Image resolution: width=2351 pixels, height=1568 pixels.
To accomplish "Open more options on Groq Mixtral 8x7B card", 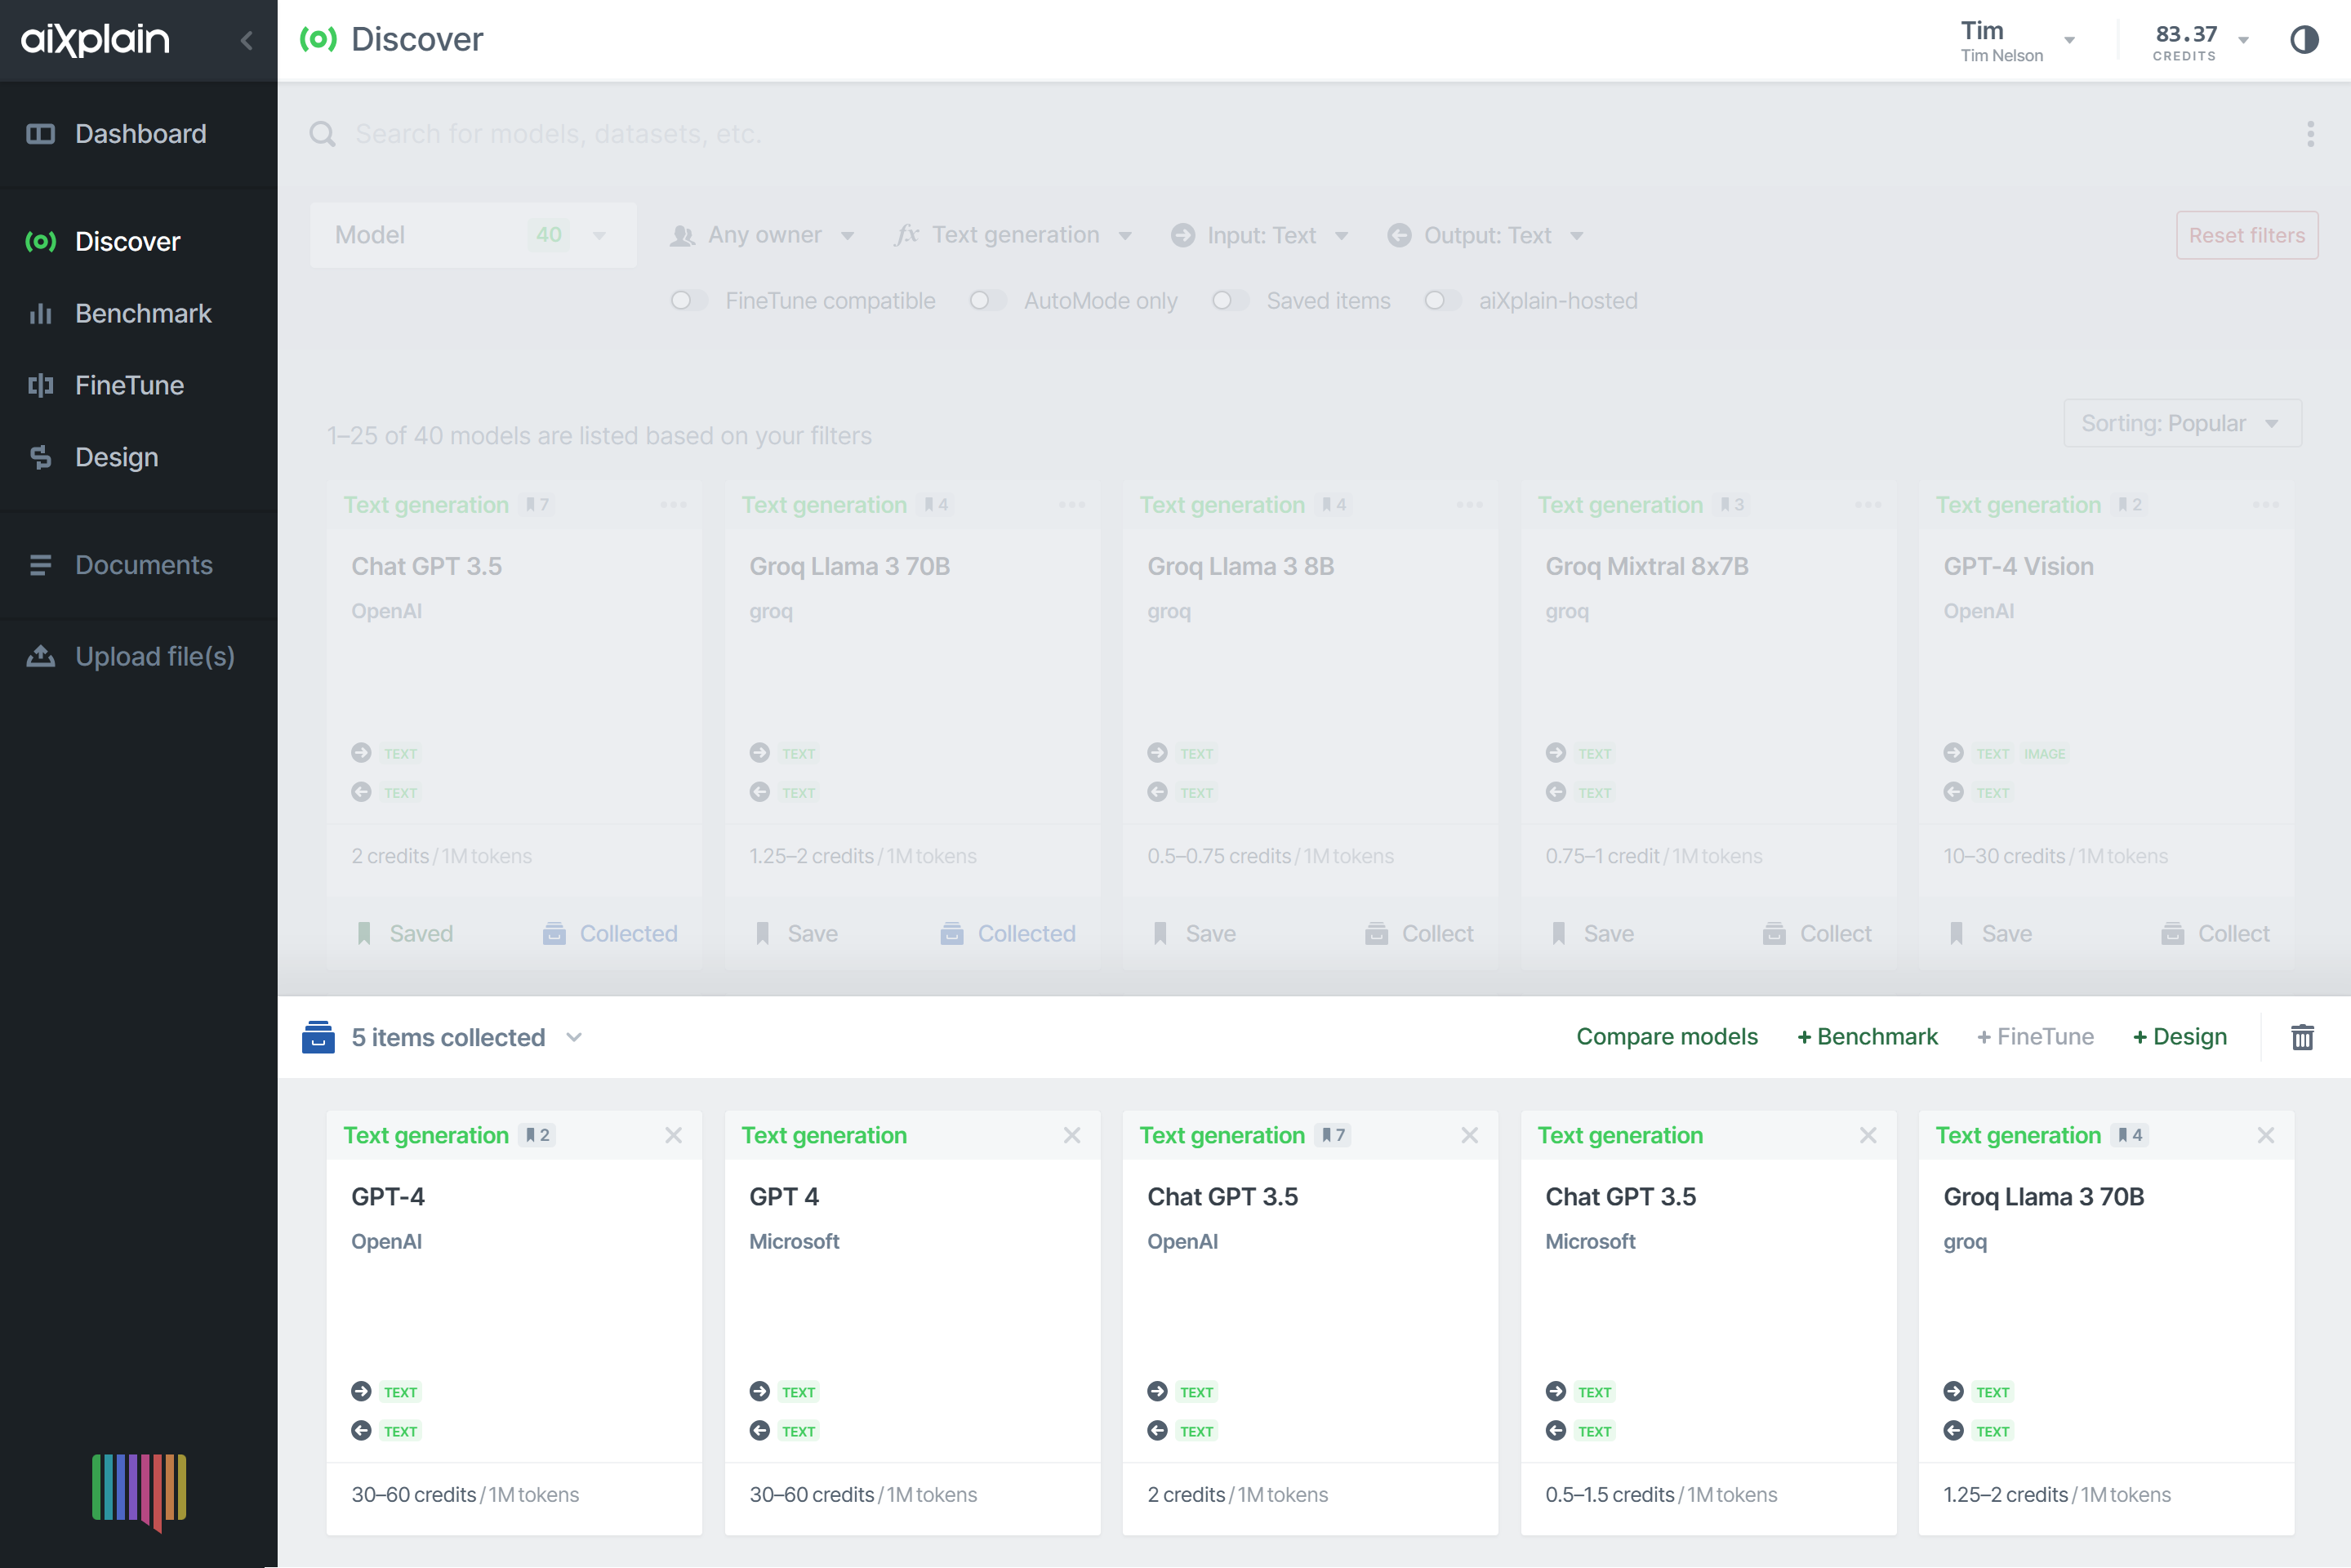I will pyautogui.click(x=1868, y=505).
